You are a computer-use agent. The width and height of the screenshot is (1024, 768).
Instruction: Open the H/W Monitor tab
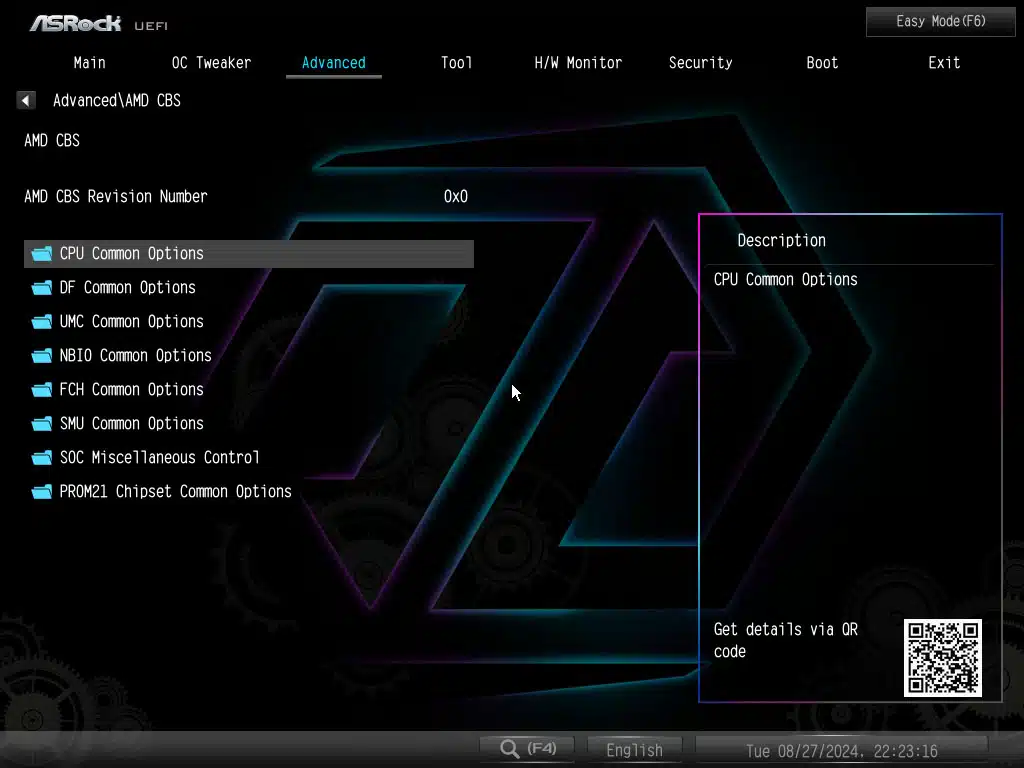click(578, 63)
